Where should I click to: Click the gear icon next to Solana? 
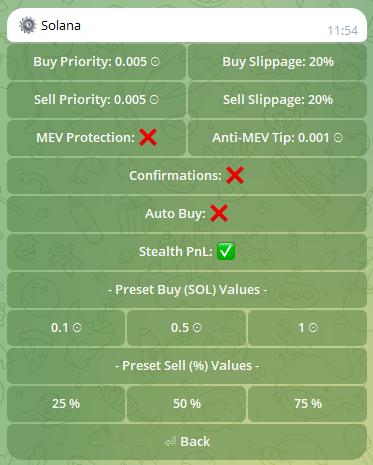tap(27, 25)
